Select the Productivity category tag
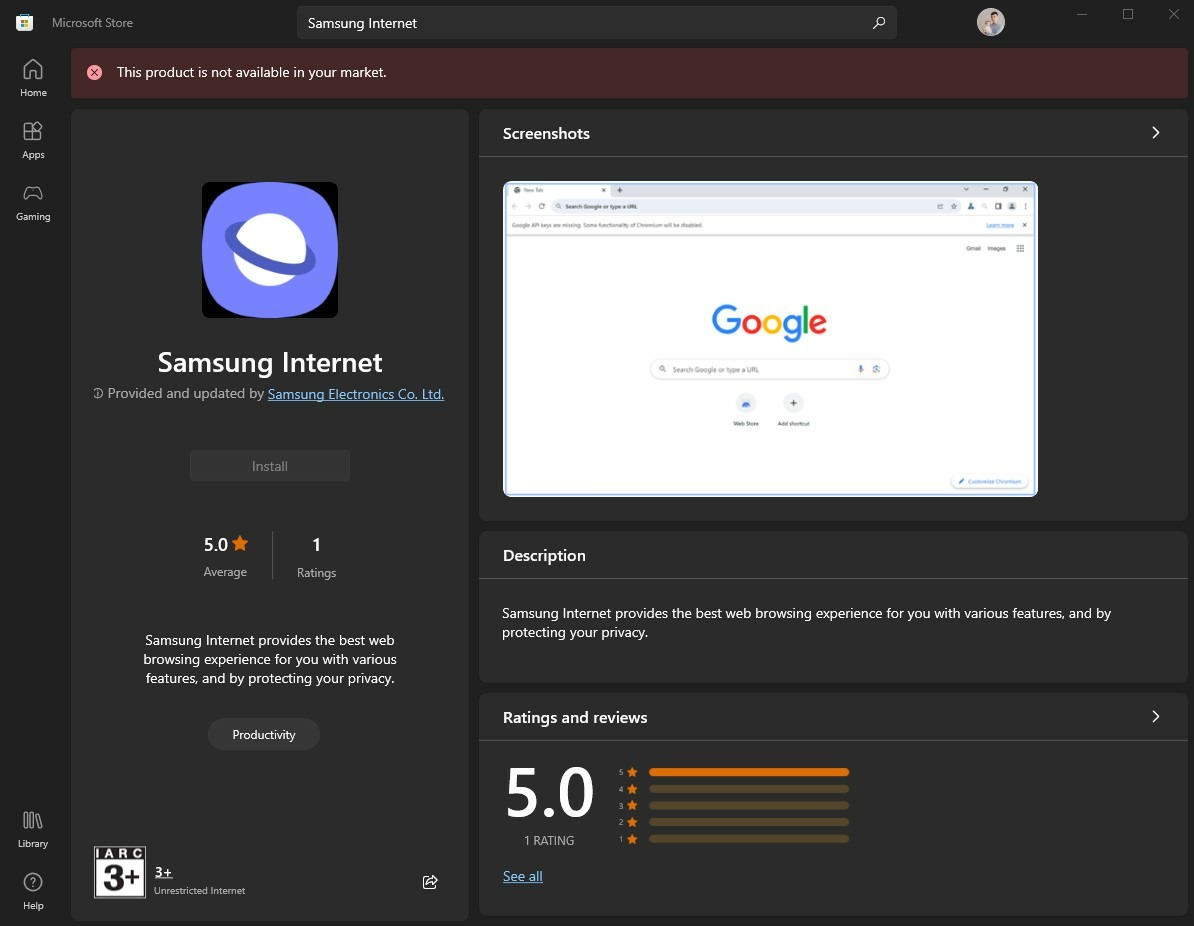The height and width of the screenshot is (926, 1194). click(264, 735)
